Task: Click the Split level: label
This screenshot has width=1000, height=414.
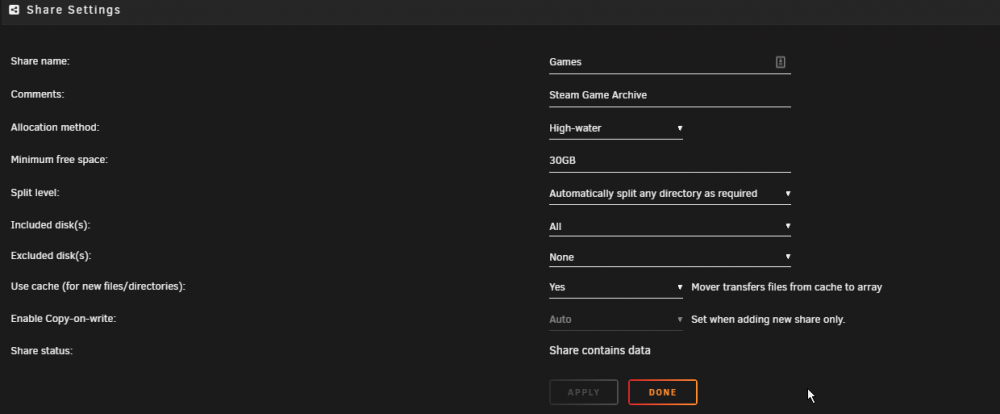Action: point(35,192)
